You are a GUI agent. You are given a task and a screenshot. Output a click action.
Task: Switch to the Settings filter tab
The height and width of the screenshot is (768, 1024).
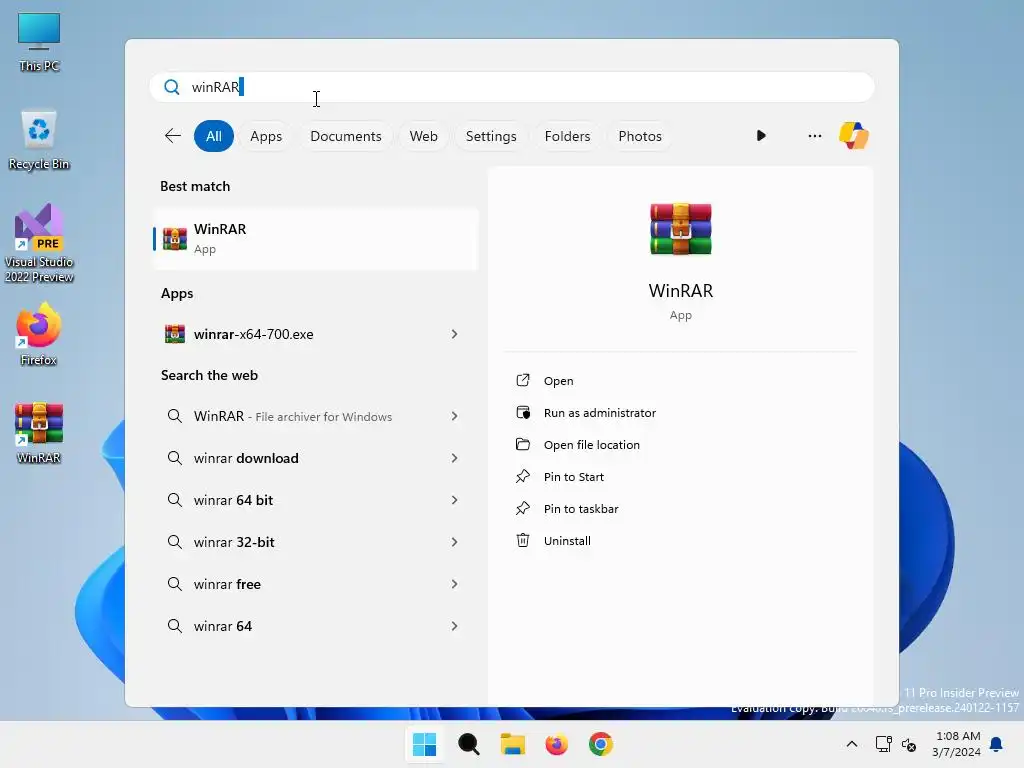coord(490,136)
